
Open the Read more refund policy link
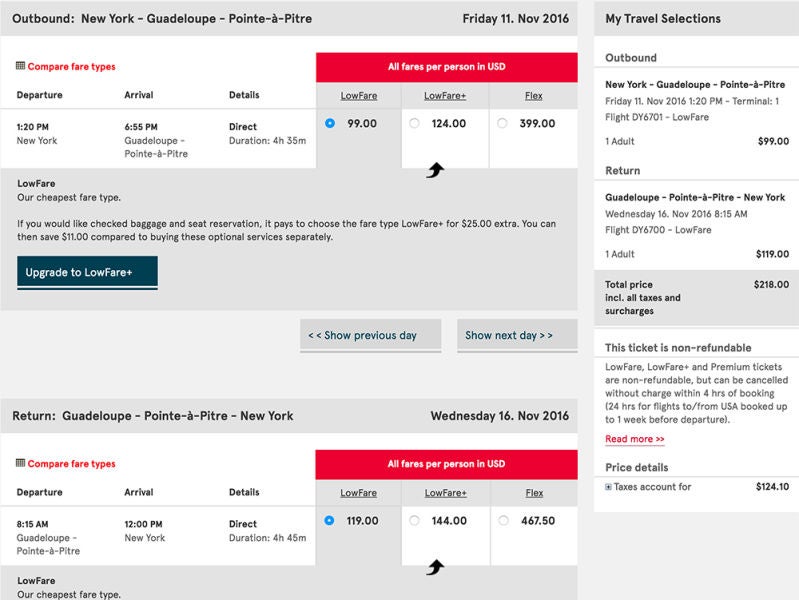click(634, 439)
